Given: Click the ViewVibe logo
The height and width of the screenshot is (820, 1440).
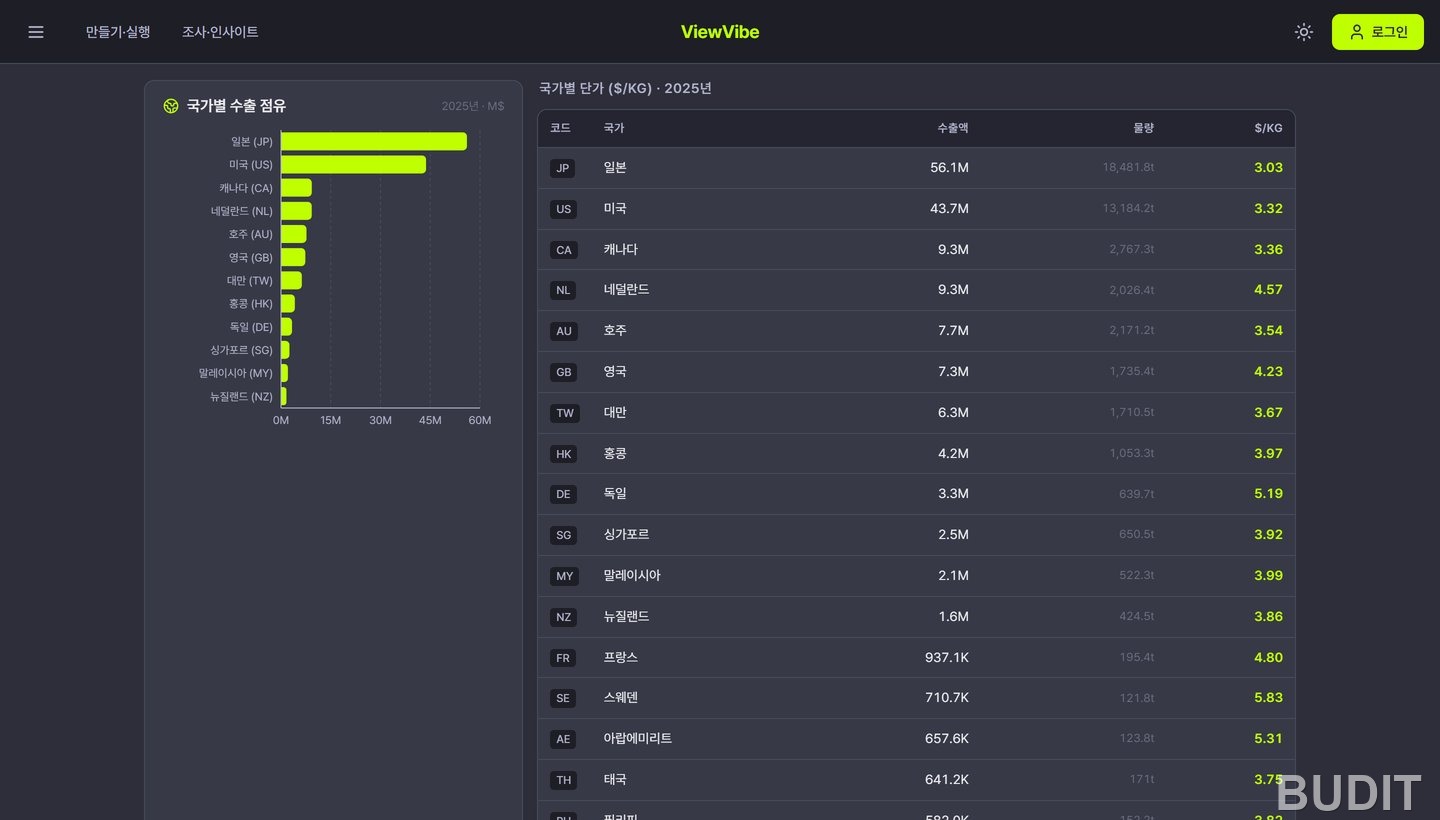Looking at the screenshot, I should pyautogui.click(x=720, y=32).
